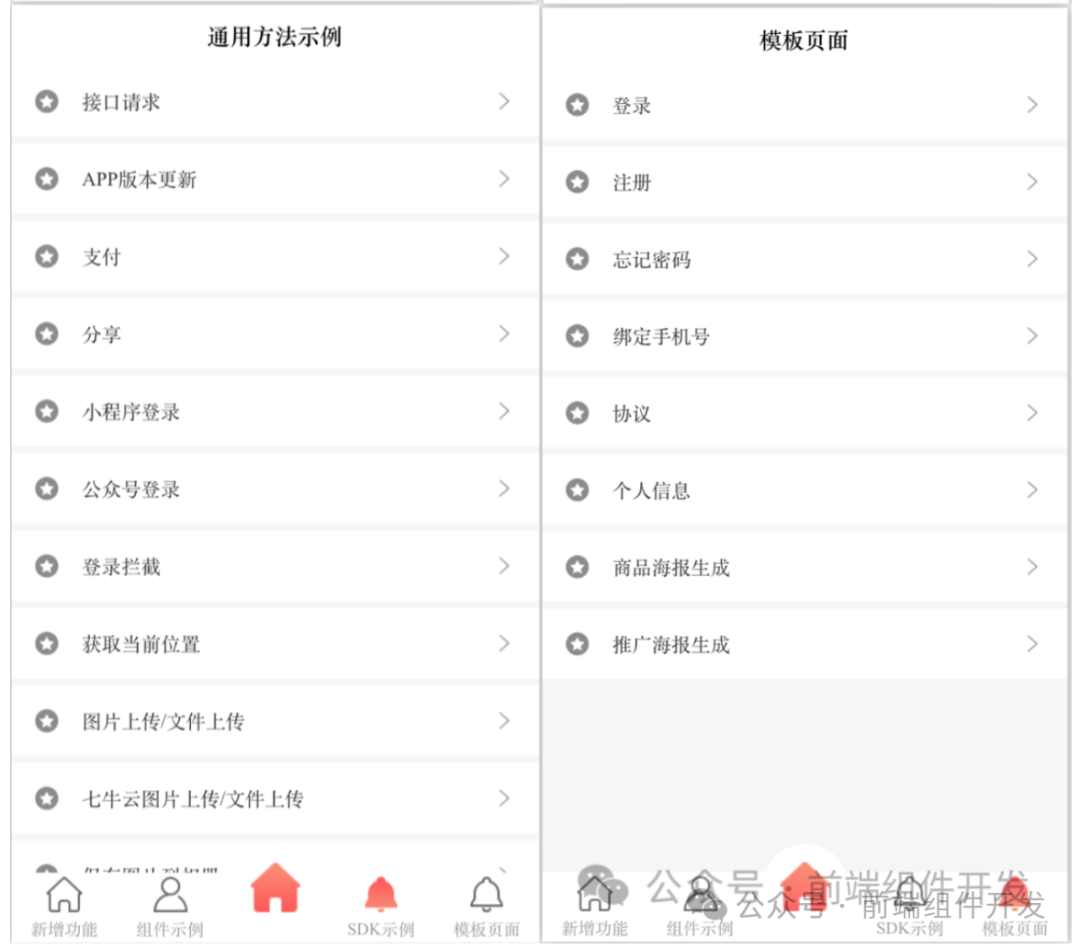The width and height of the screenshot is (1080, 948).
Task: Select the 公众号登录 list label
Action: pyautogui.click(x=131, y=489)
